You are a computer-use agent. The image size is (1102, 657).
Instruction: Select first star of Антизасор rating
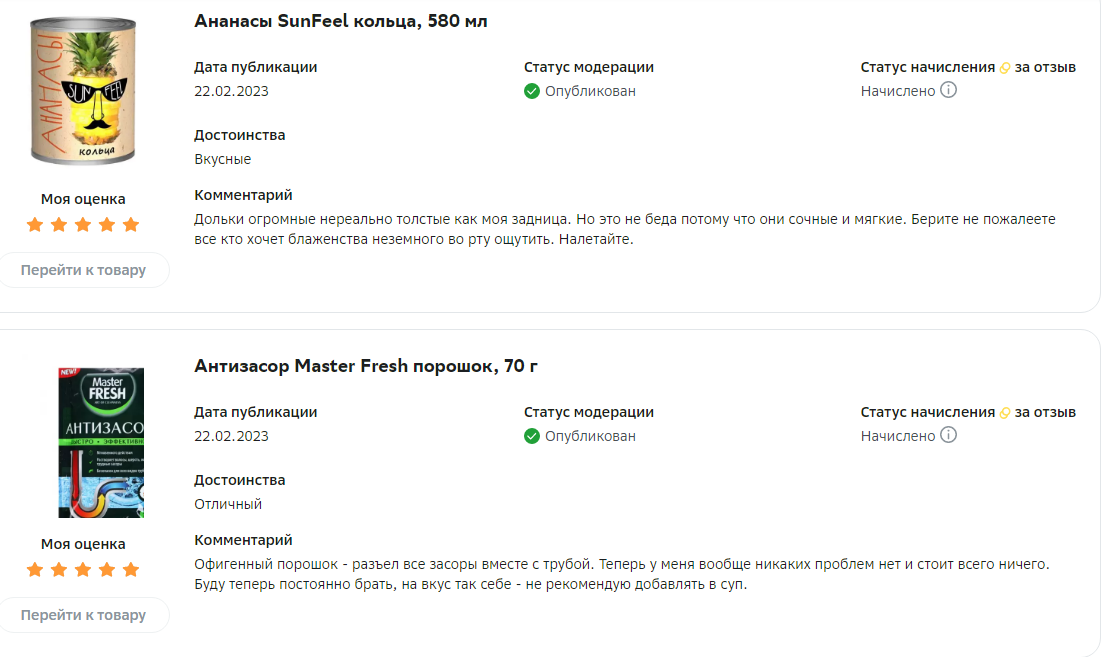[34, 570]
